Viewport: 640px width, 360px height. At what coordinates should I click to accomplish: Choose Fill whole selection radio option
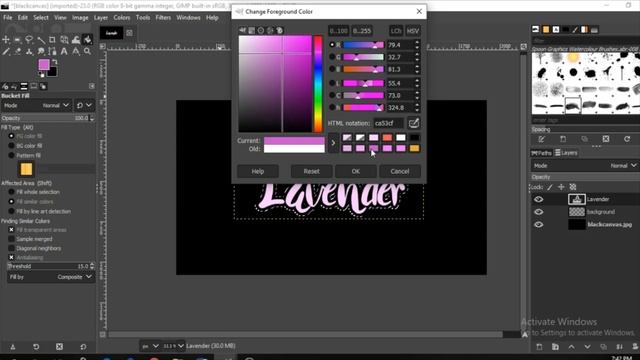click(11, 192)
